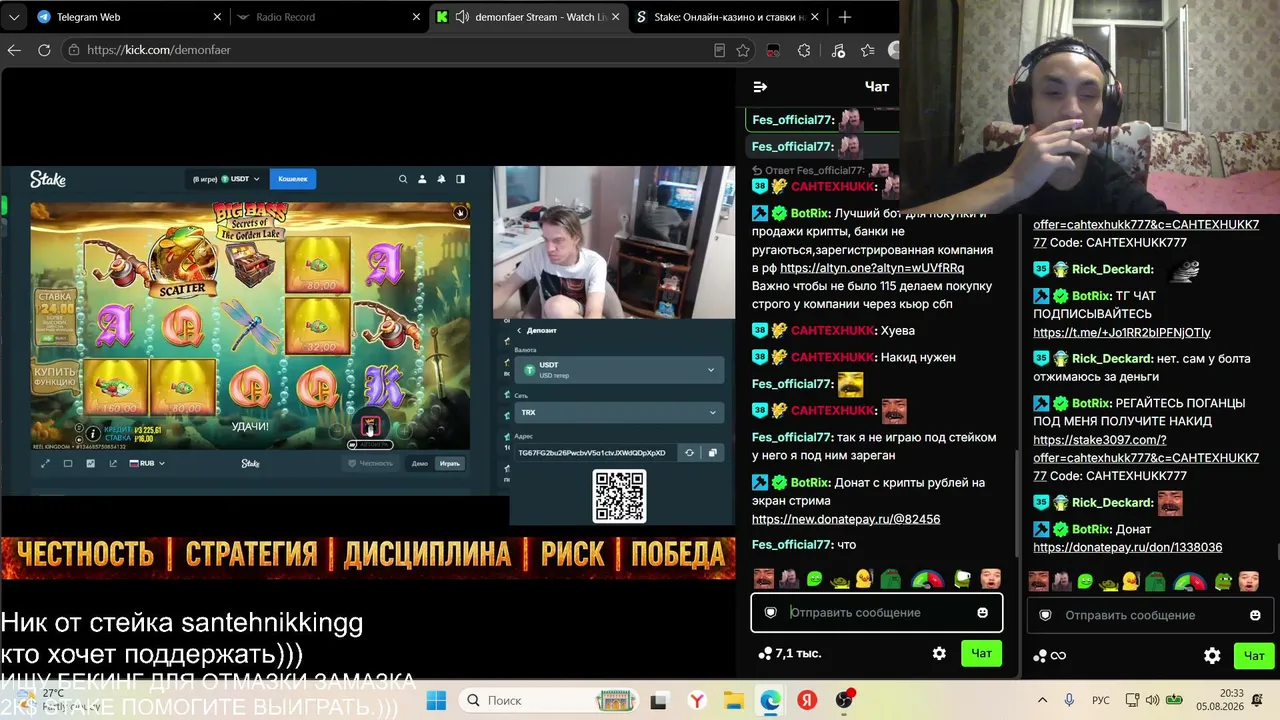
Task: Click the Кошелек wallet button
Action: (x=293, y=179)
